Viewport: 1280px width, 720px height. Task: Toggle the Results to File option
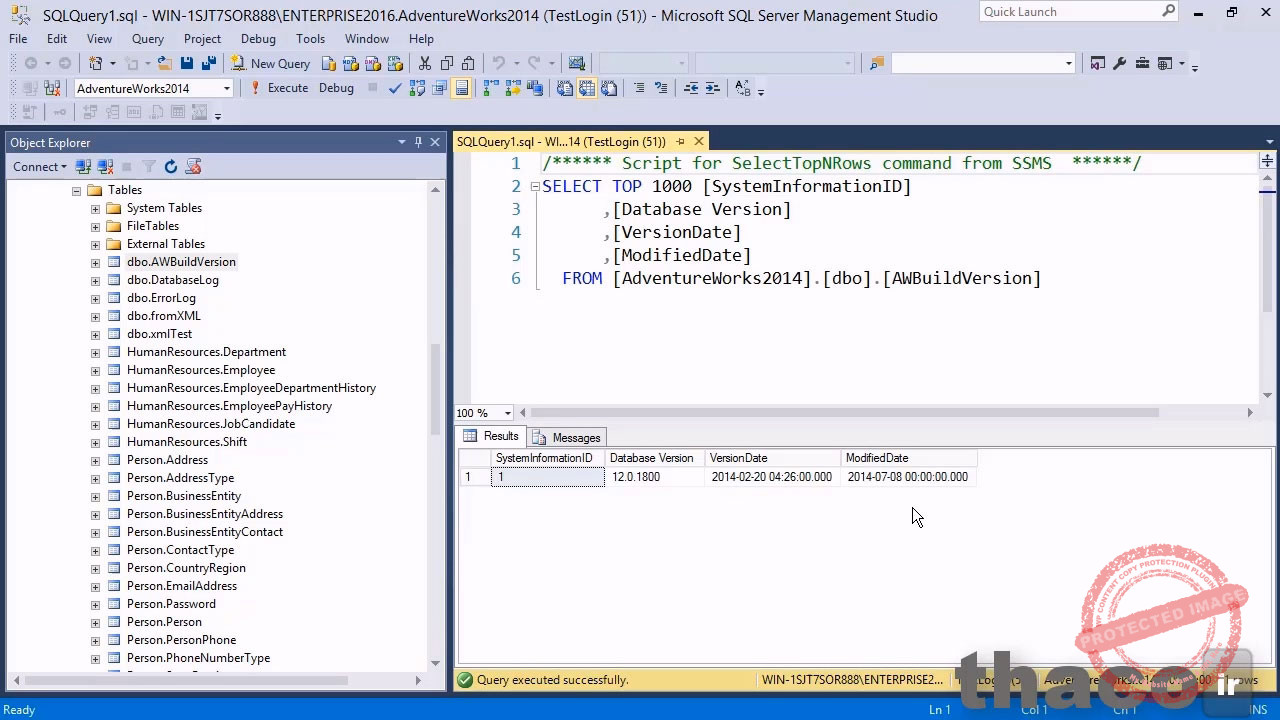[609, 88]
